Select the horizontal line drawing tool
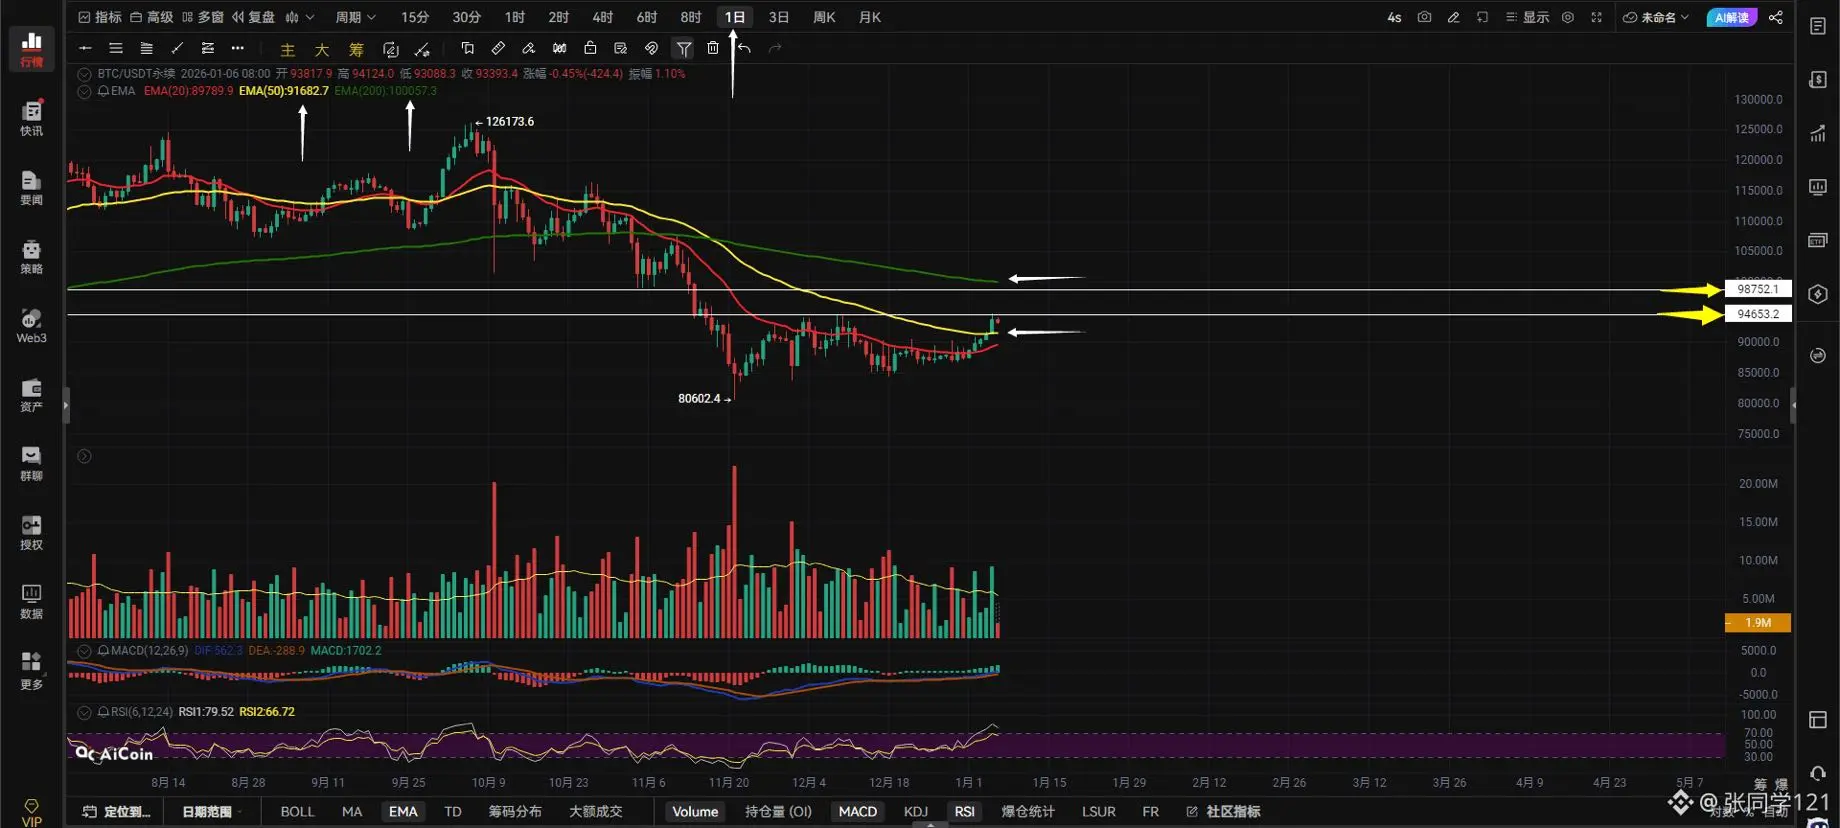 pyautogui.click(x=85, y=48)
